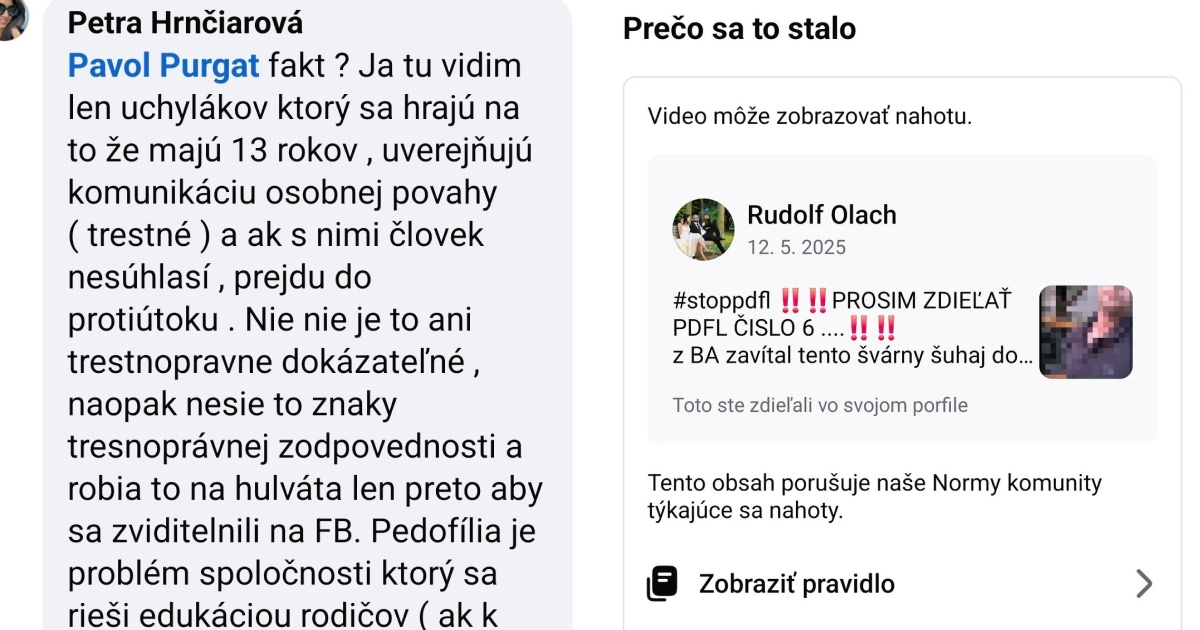Open truncated post line ending 'šuhaj do…'
Image resolution: width=1200 pixels, height=630 pixels.
tap(853, 355)
